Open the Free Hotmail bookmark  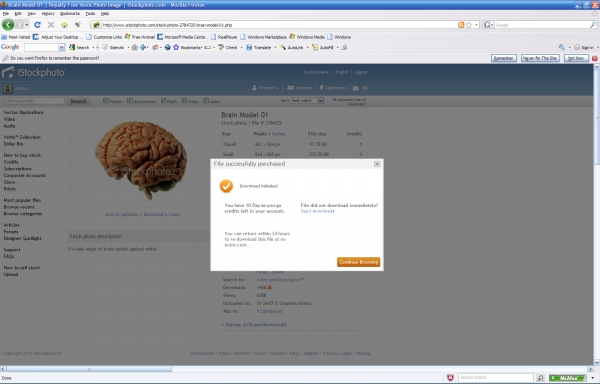pos(140,37)
